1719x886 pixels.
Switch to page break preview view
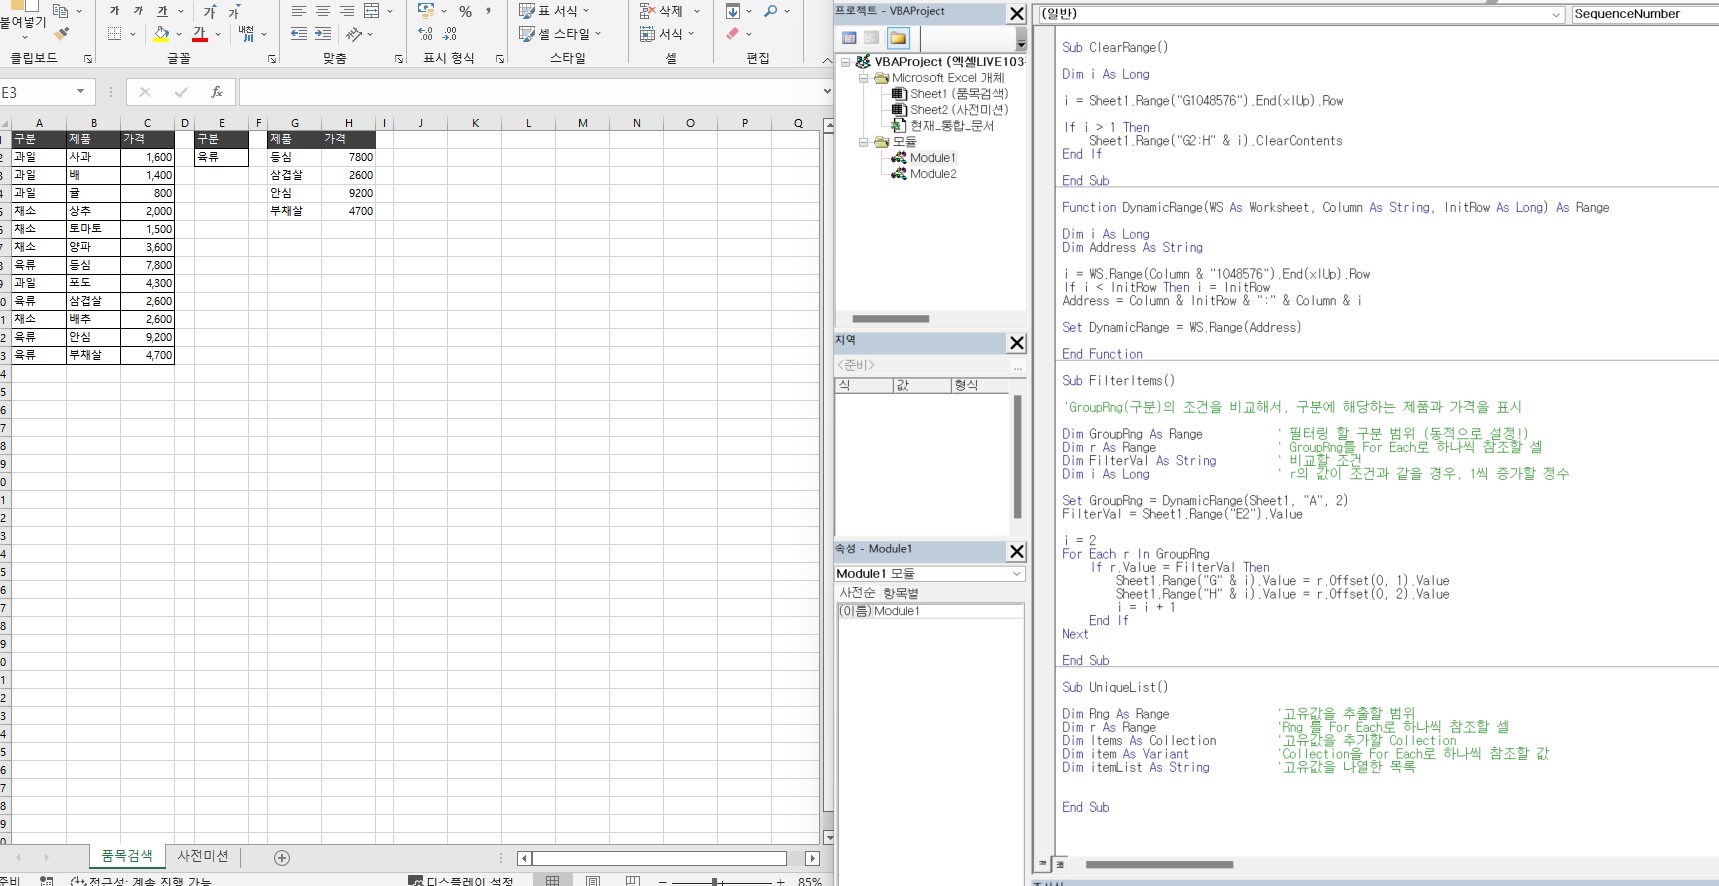(x=633, y=881)
